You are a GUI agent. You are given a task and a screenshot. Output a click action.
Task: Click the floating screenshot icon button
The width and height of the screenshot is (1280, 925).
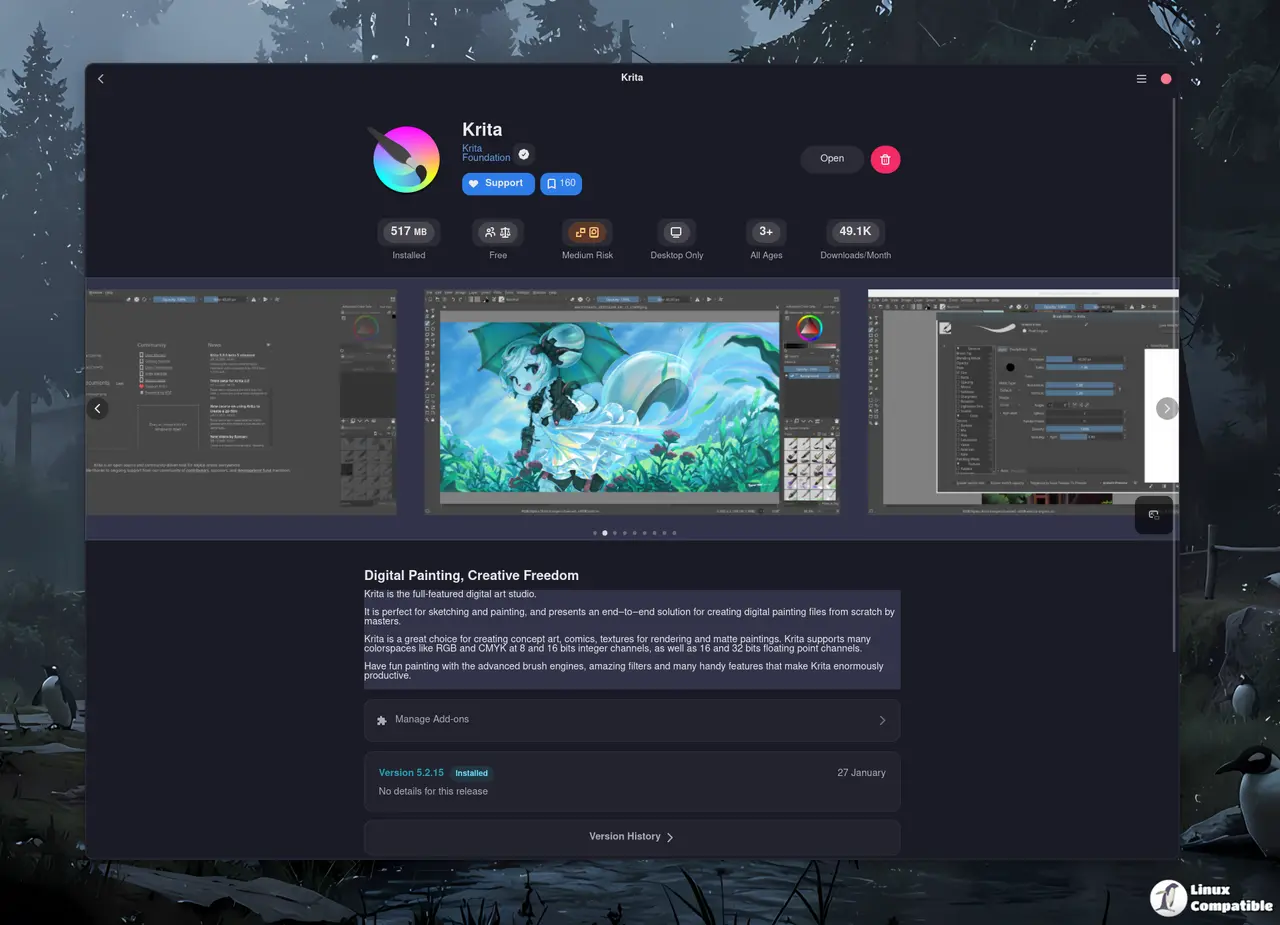[1153, 515]
